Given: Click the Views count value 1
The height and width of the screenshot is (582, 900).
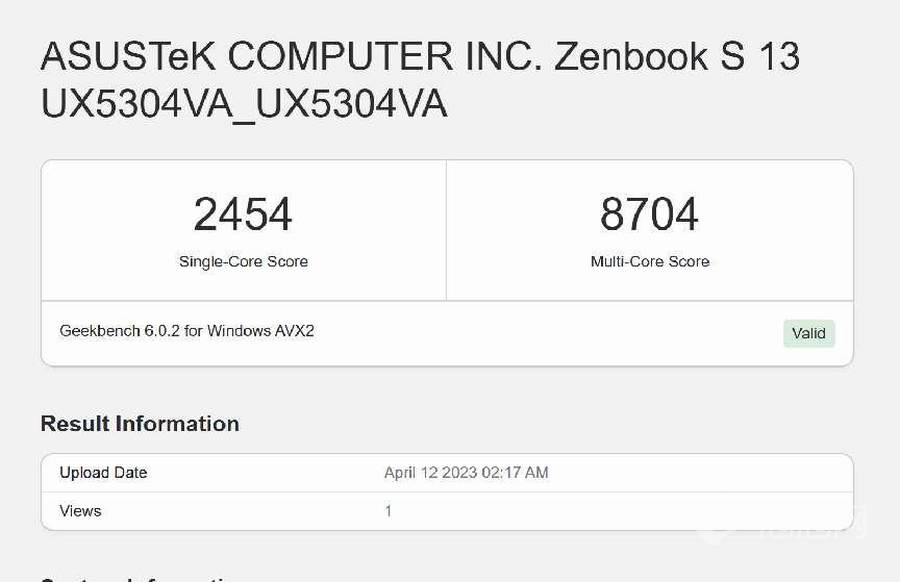Looking at the screenshot, I should [x=389, y=511].
